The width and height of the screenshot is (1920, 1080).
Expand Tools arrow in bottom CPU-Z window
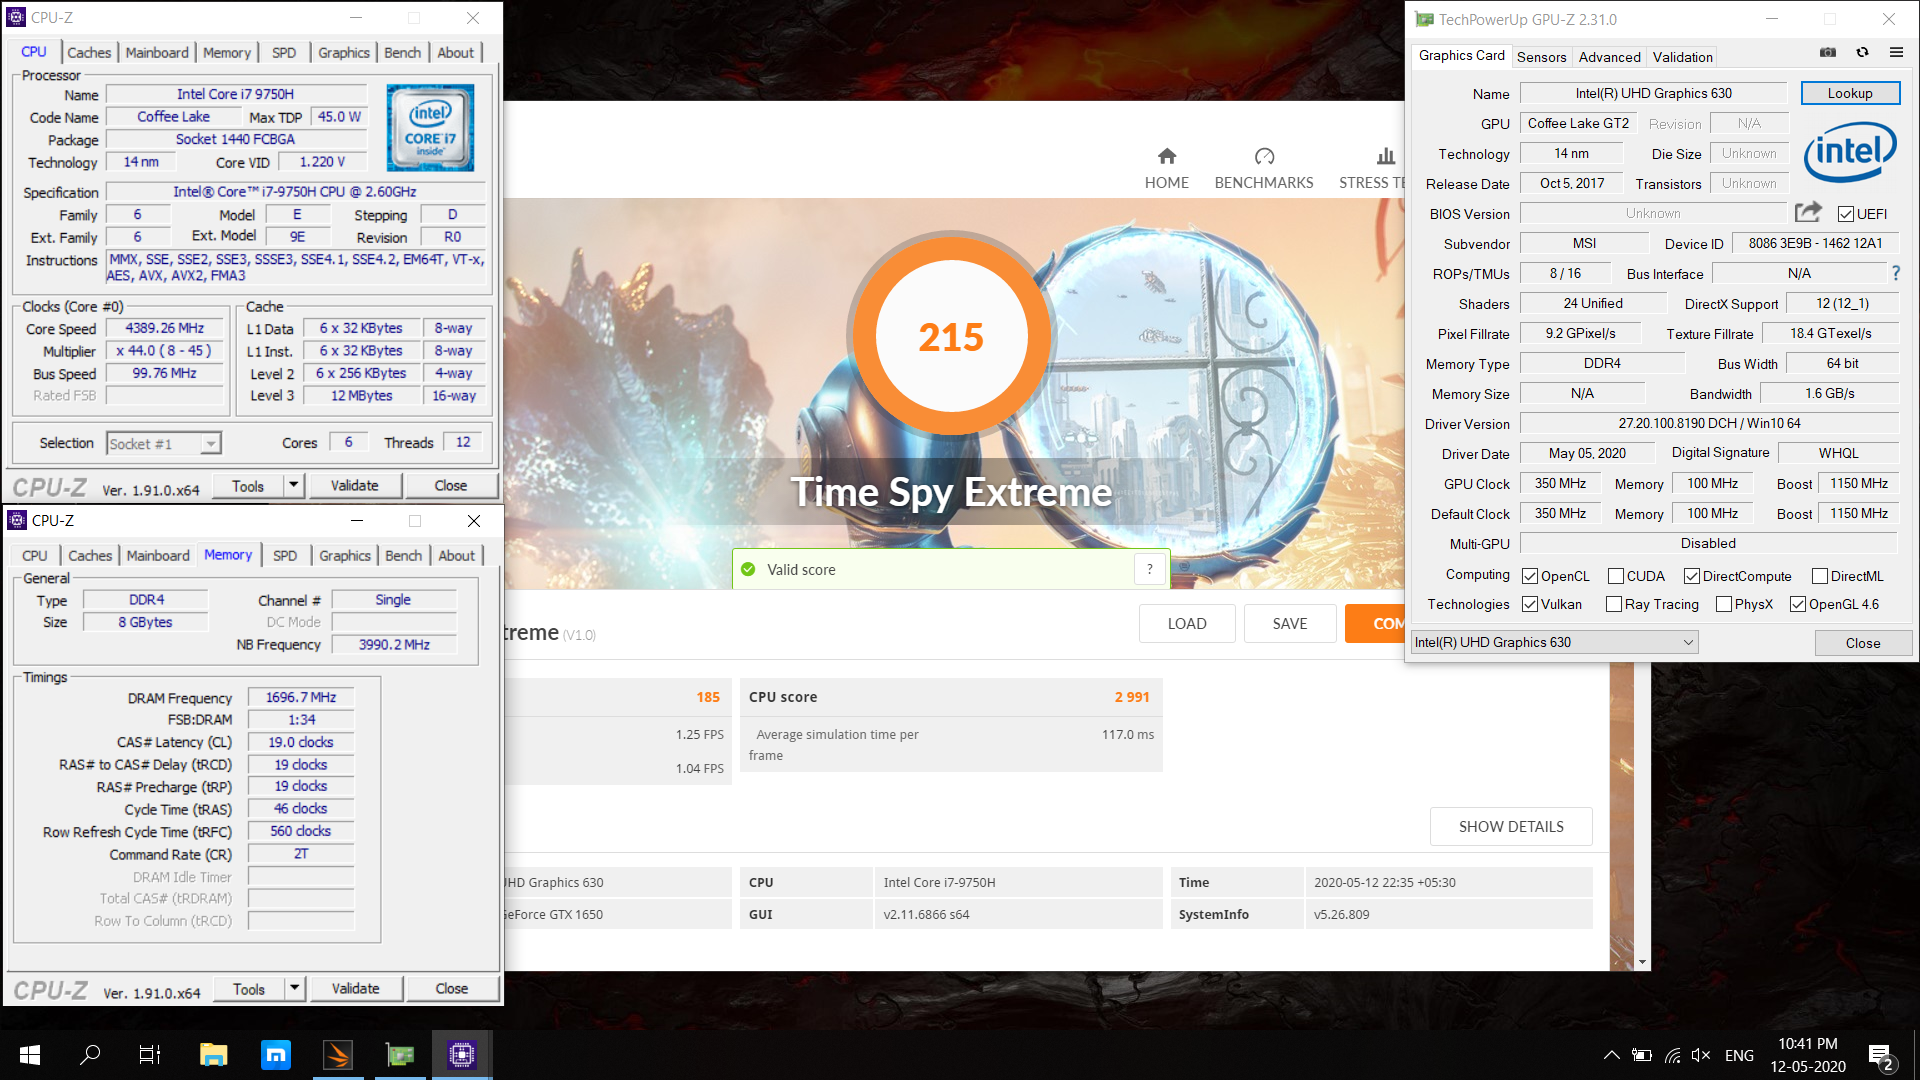pos(295,988)
